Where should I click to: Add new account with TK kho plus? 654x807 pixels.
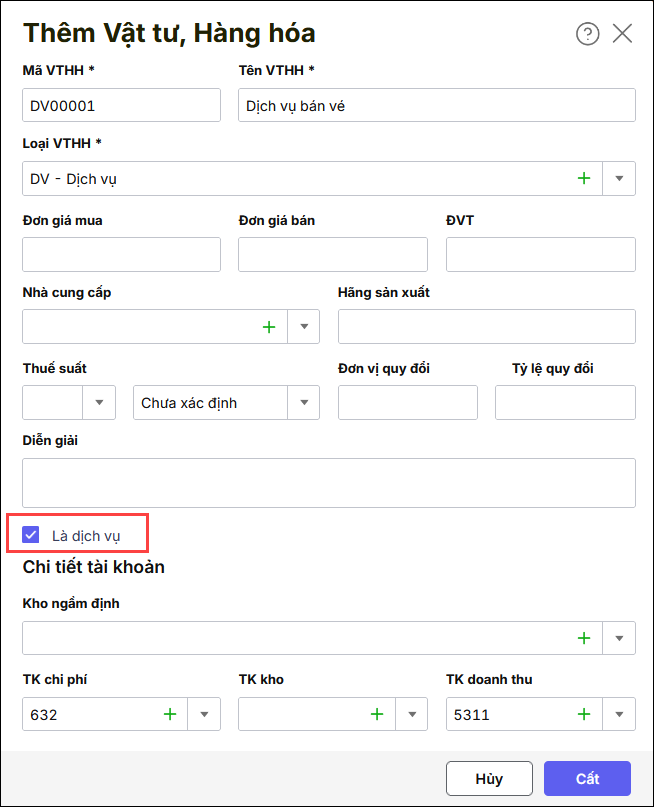pyautogui.click(x=377, y=715)
